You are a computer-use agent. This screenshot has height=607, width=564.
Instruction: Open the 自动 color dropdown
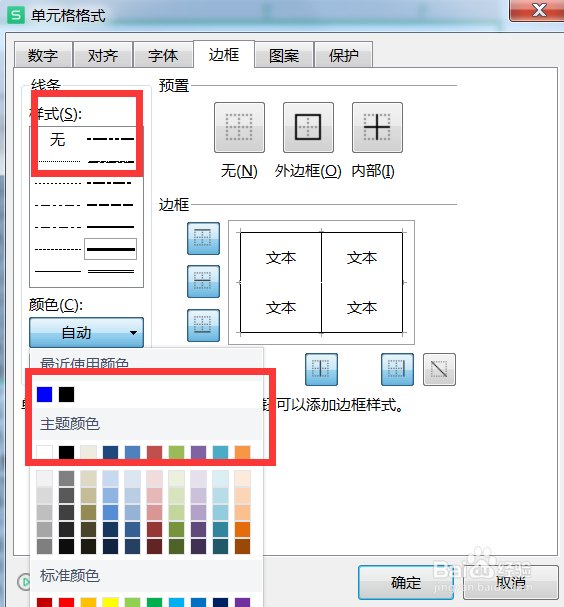coord(86,333)
